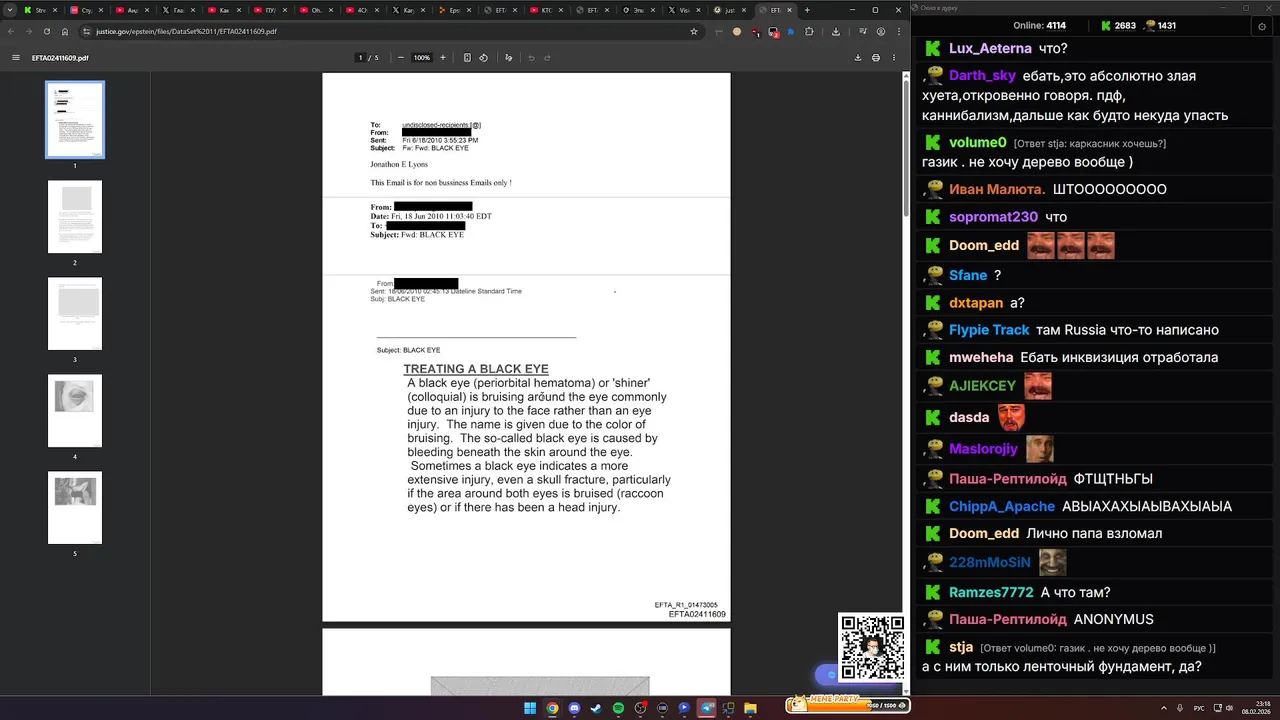Click username Ramzes7772 in chat
Viewport: 1280px width, 720px height.
991,592
